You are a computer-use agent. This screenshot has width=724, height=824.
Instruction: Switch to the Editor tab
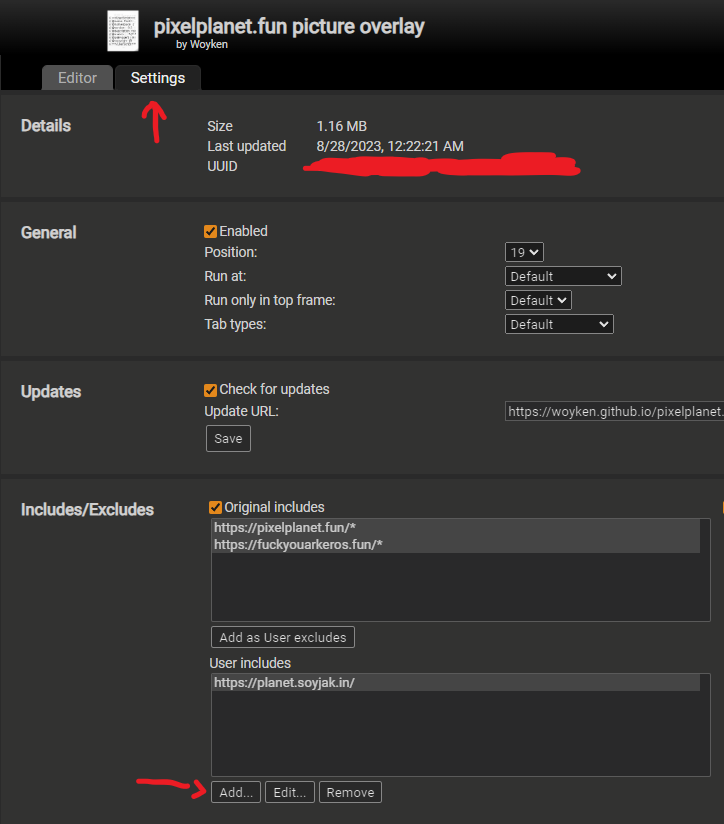(x=77, y=78)
